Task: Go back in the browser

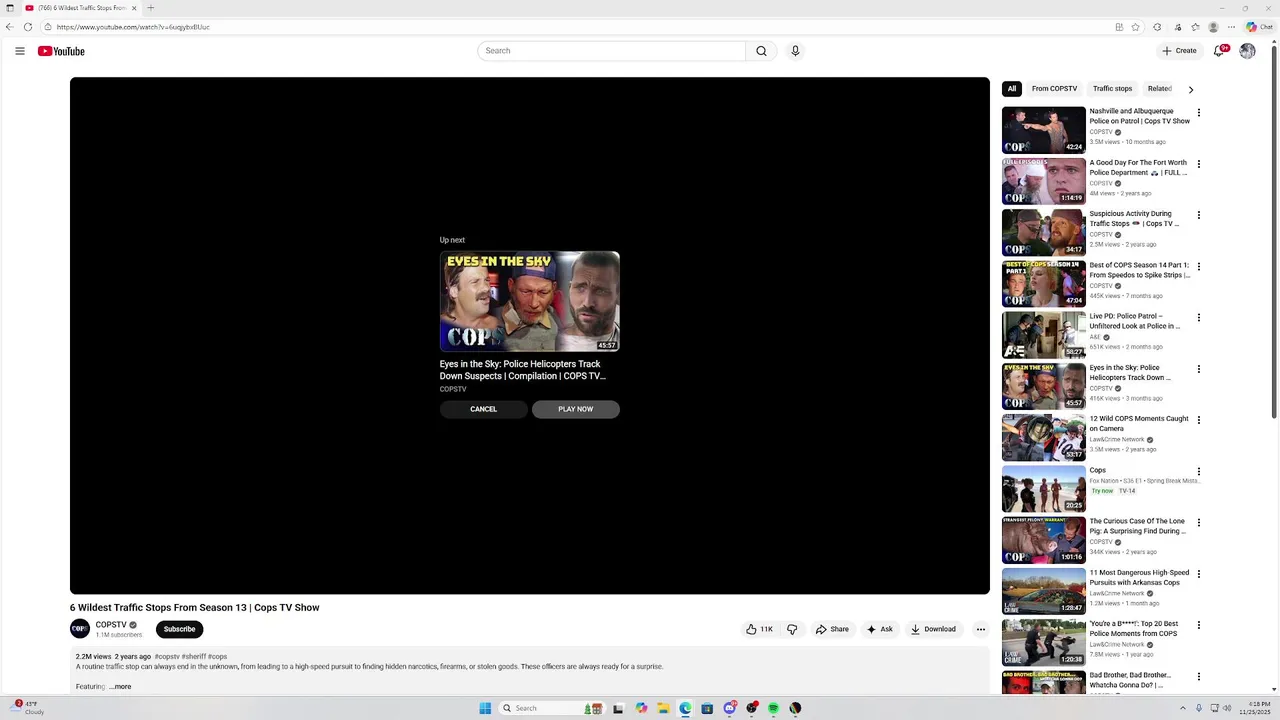Action: [9, 27]
